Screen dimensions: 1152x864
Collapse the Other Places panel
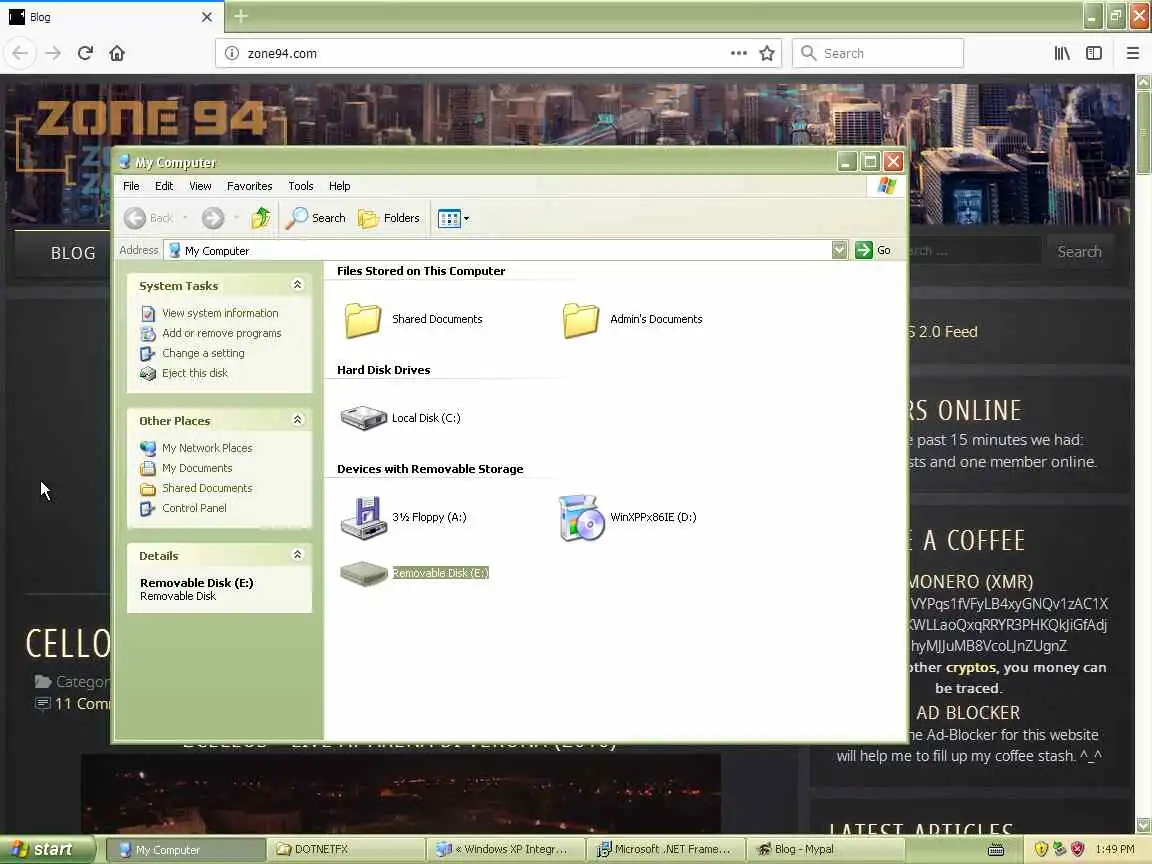pos(298,420)
